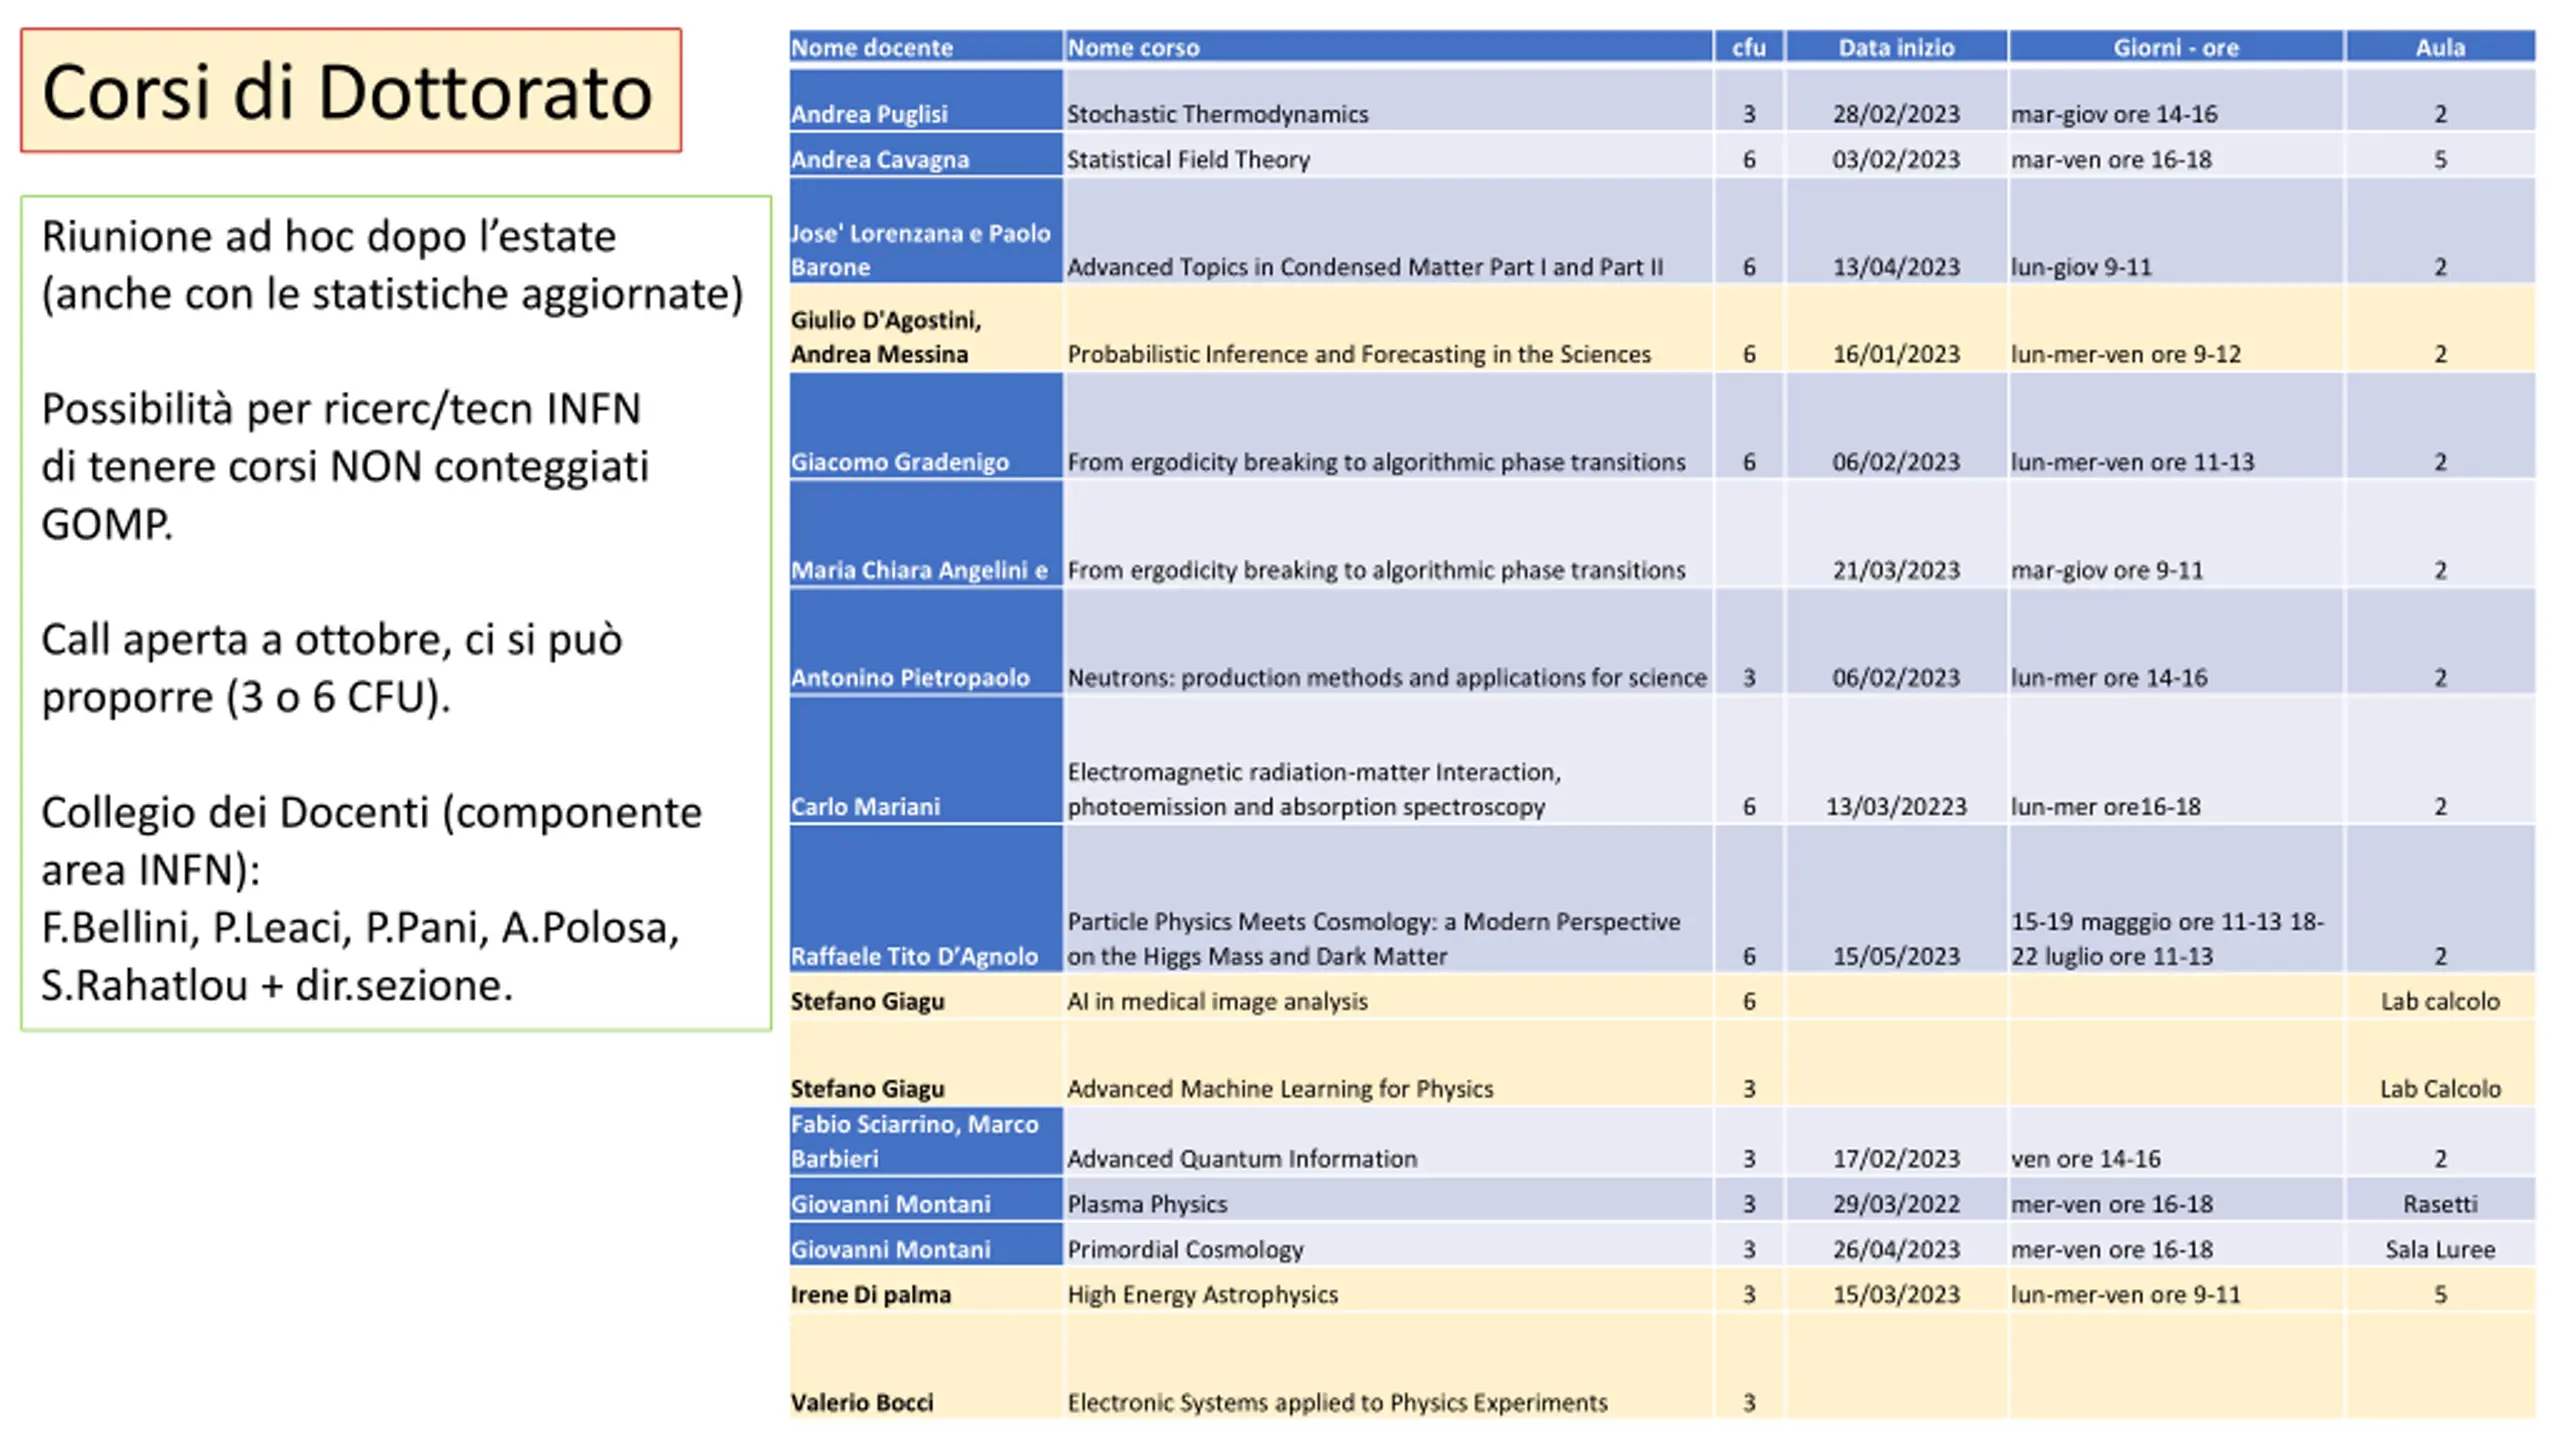Click the 'Corsi di Dottorato' title box

(x=350, y=91)
